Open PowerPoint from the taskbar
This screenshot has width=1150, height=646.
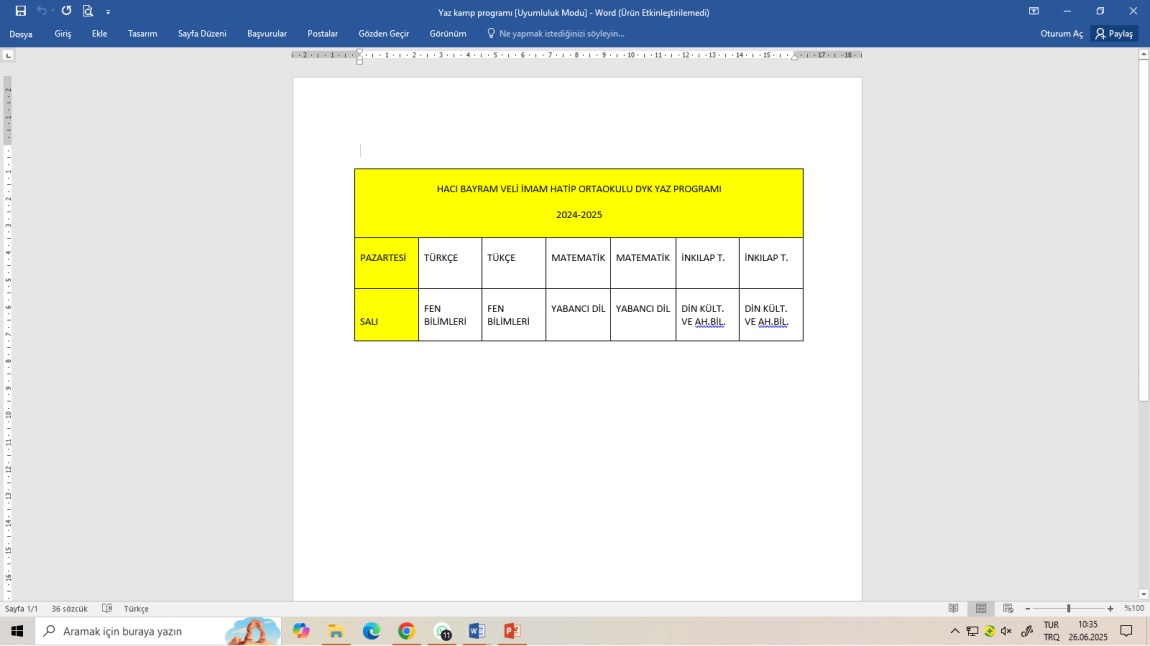tap(512, 631)
